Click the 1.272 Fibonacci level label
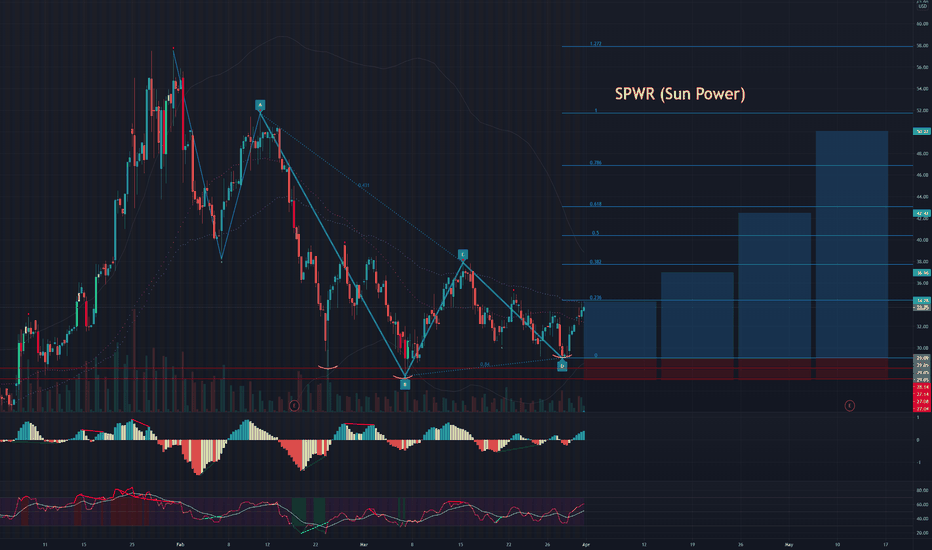The image size is (932, 550). coord(596,44)
